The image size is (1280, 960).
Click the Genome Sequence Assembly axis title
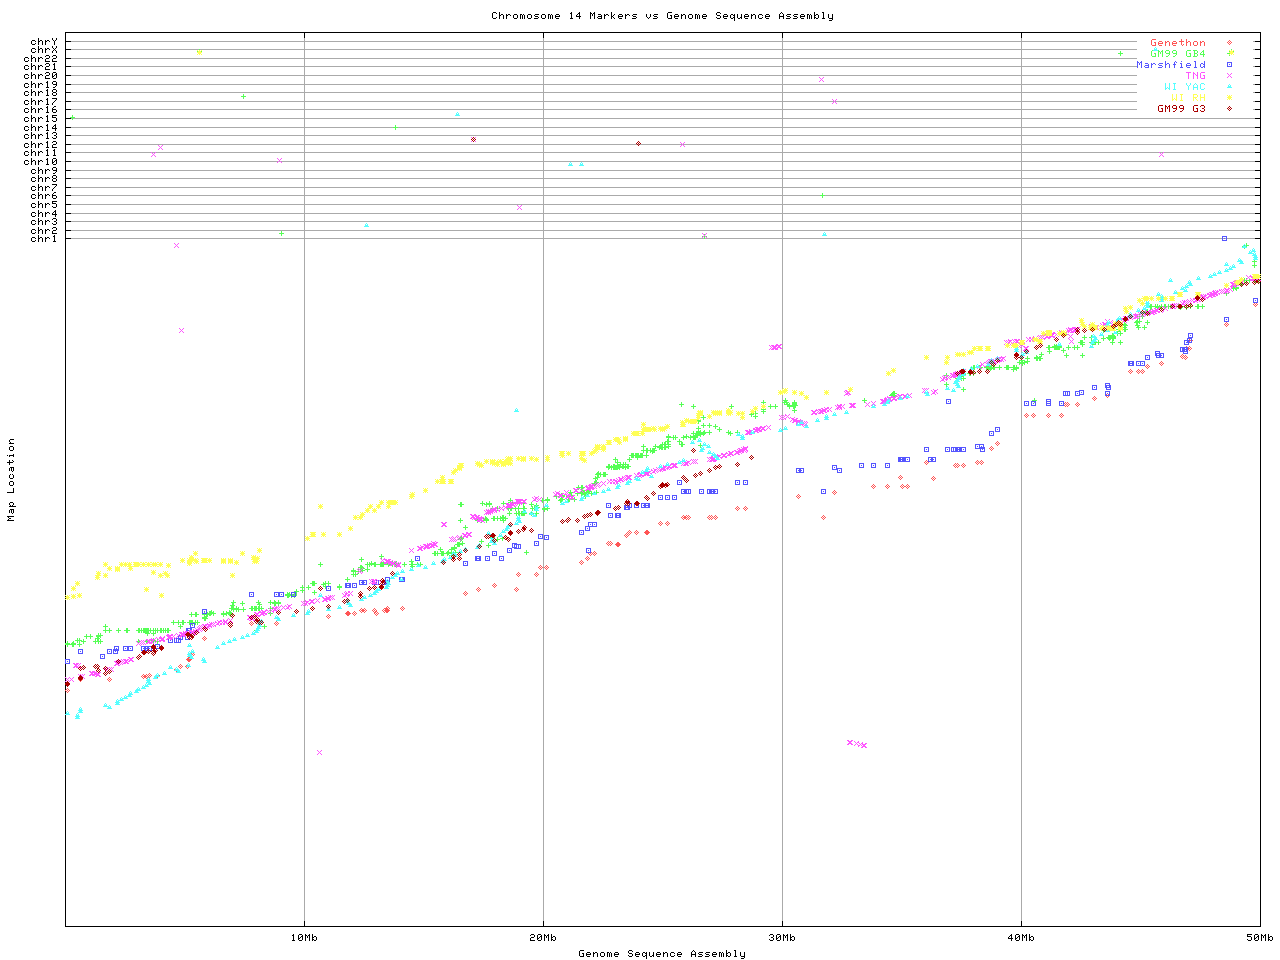point(662,954)
